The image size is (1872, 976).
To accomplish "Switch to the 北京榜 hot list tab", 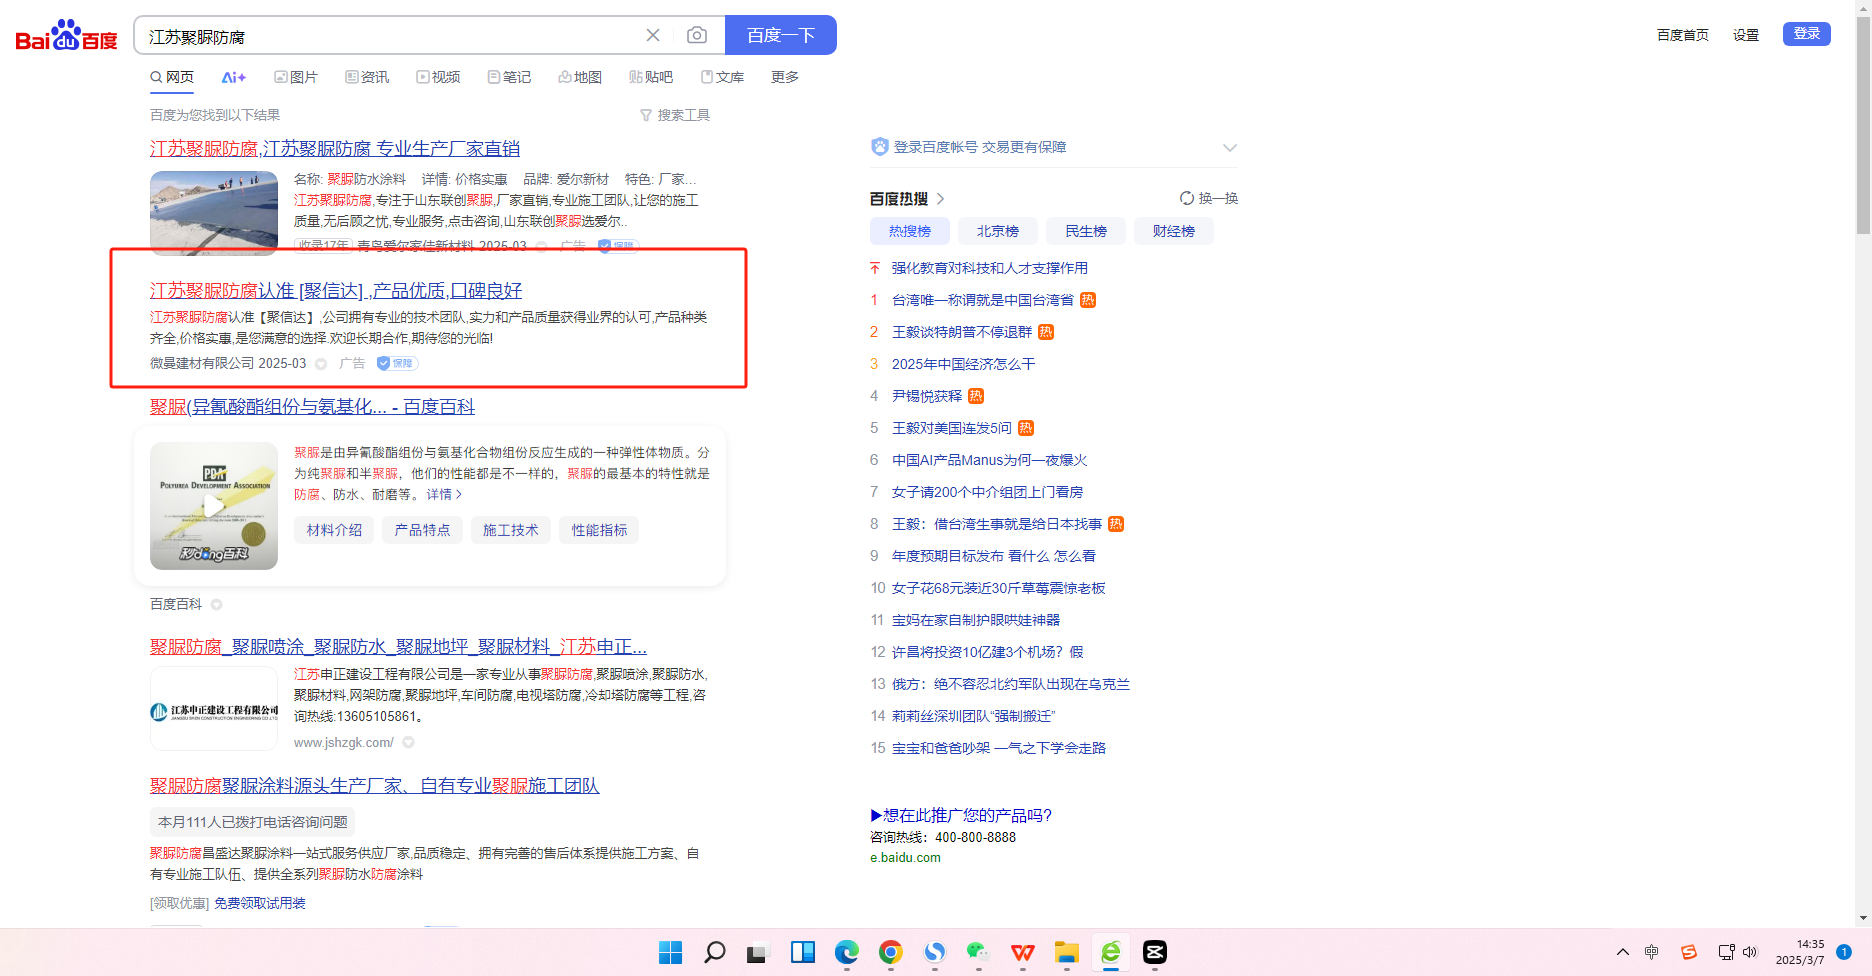I will pyautogui.click(x=997, y=231).
